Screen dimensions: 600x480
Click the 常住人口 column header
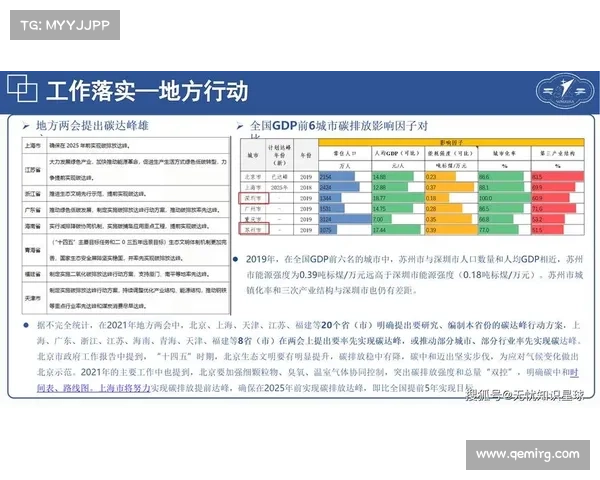pos(345,153)
